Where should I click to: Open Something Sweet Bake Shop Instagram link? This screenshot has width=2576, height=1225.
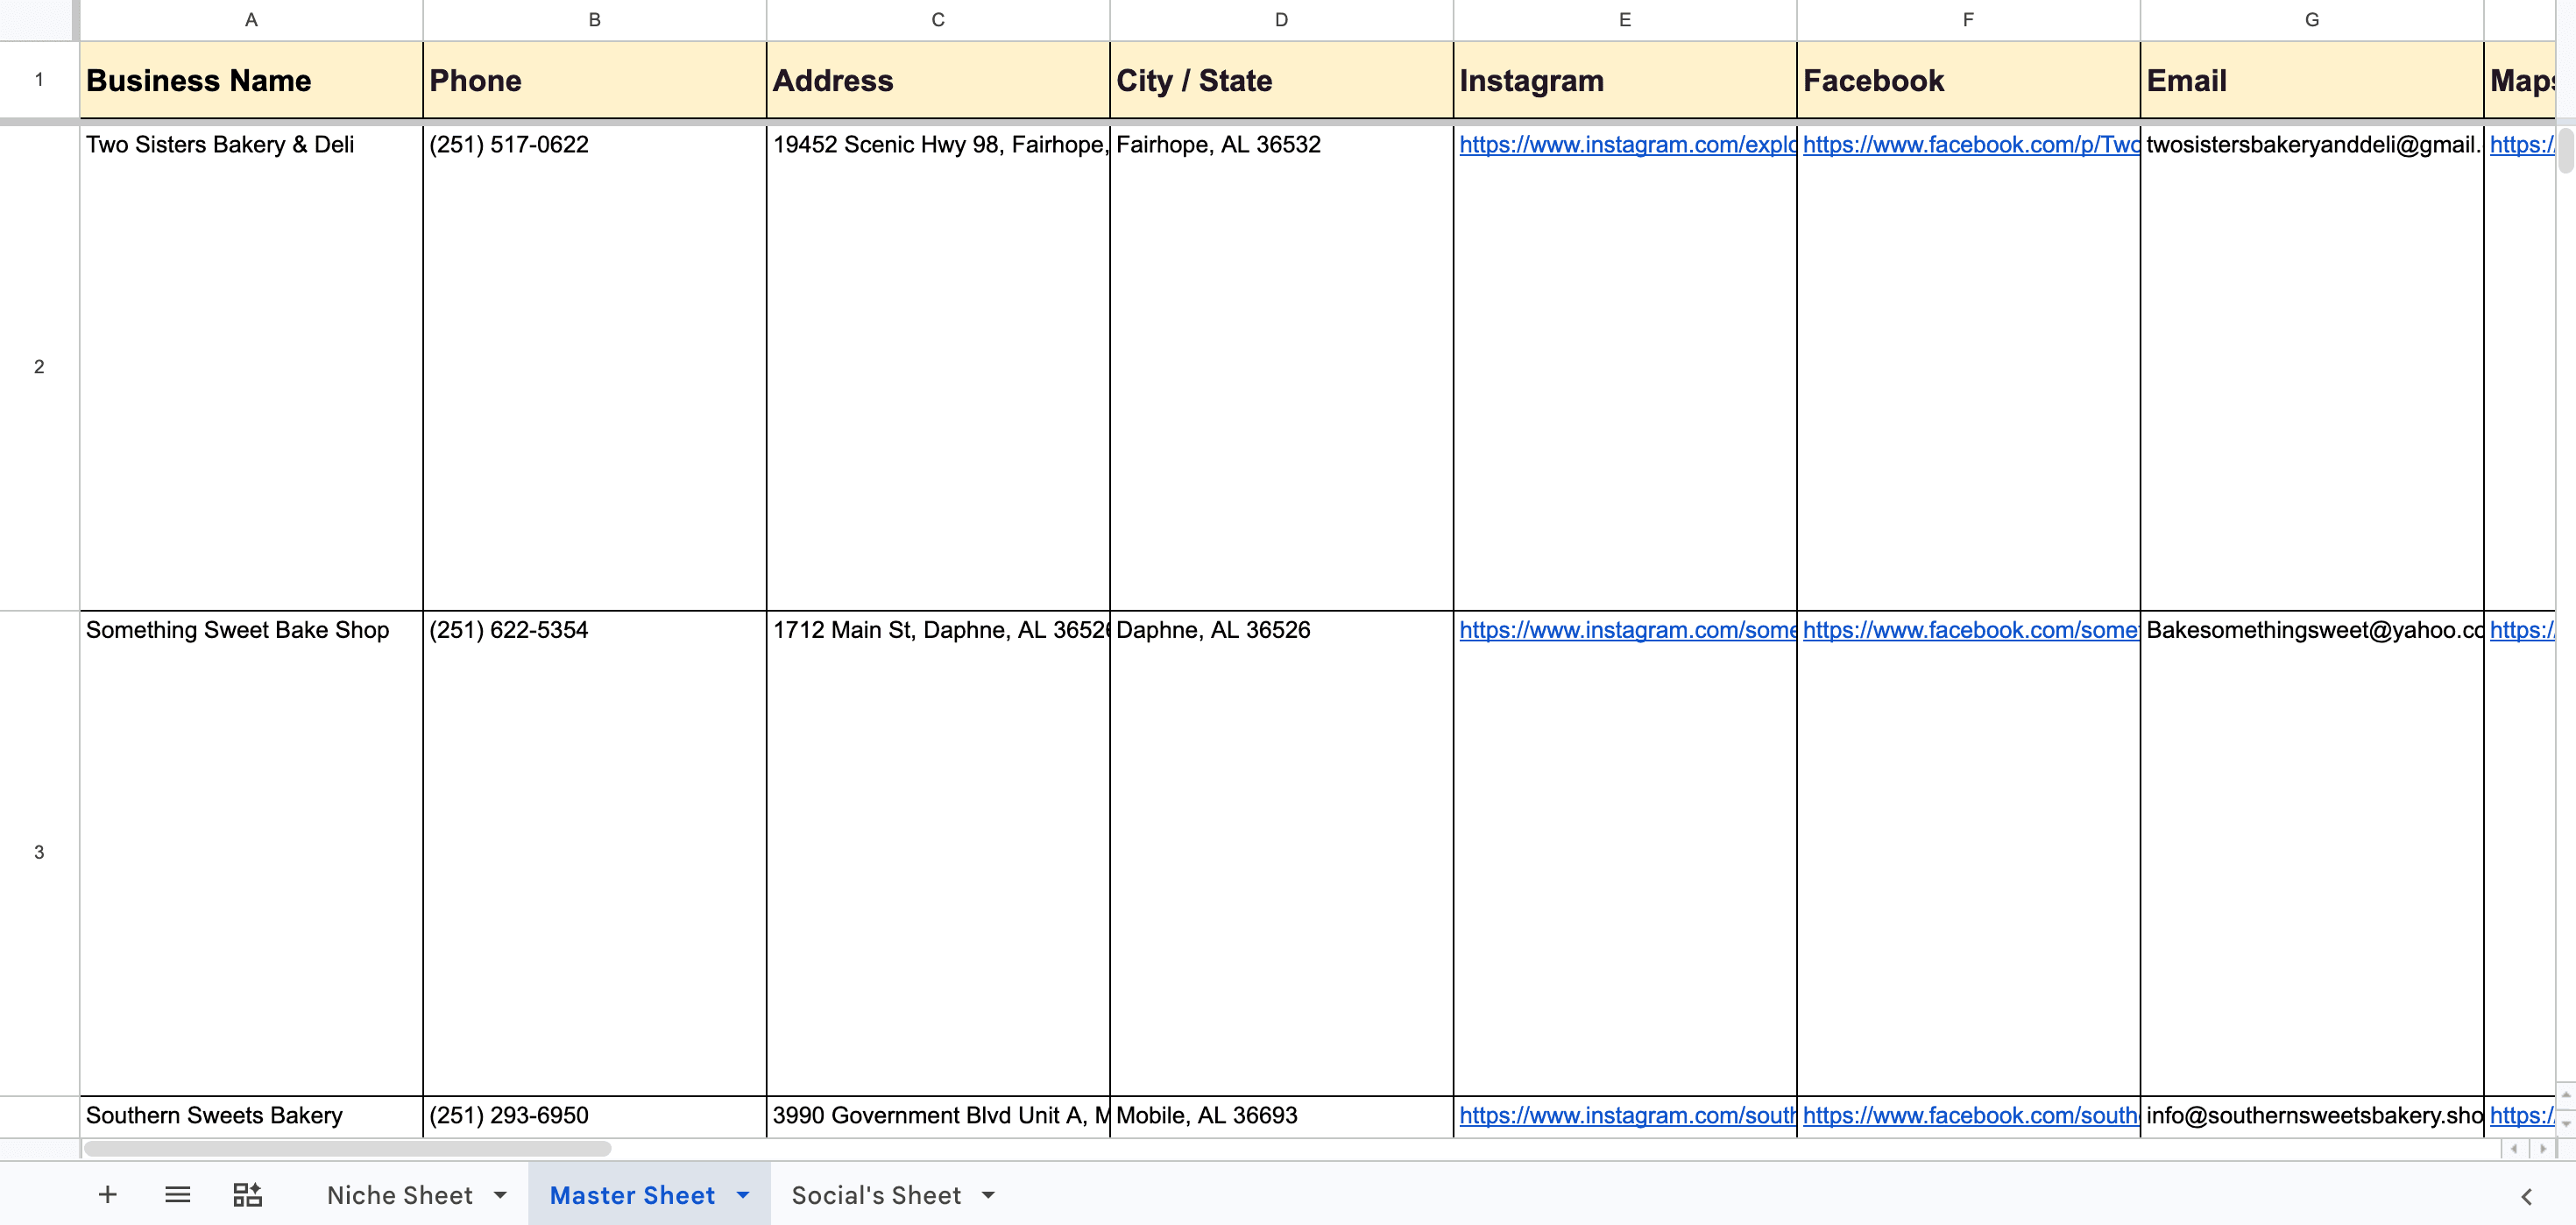[x=1627, y=630]
